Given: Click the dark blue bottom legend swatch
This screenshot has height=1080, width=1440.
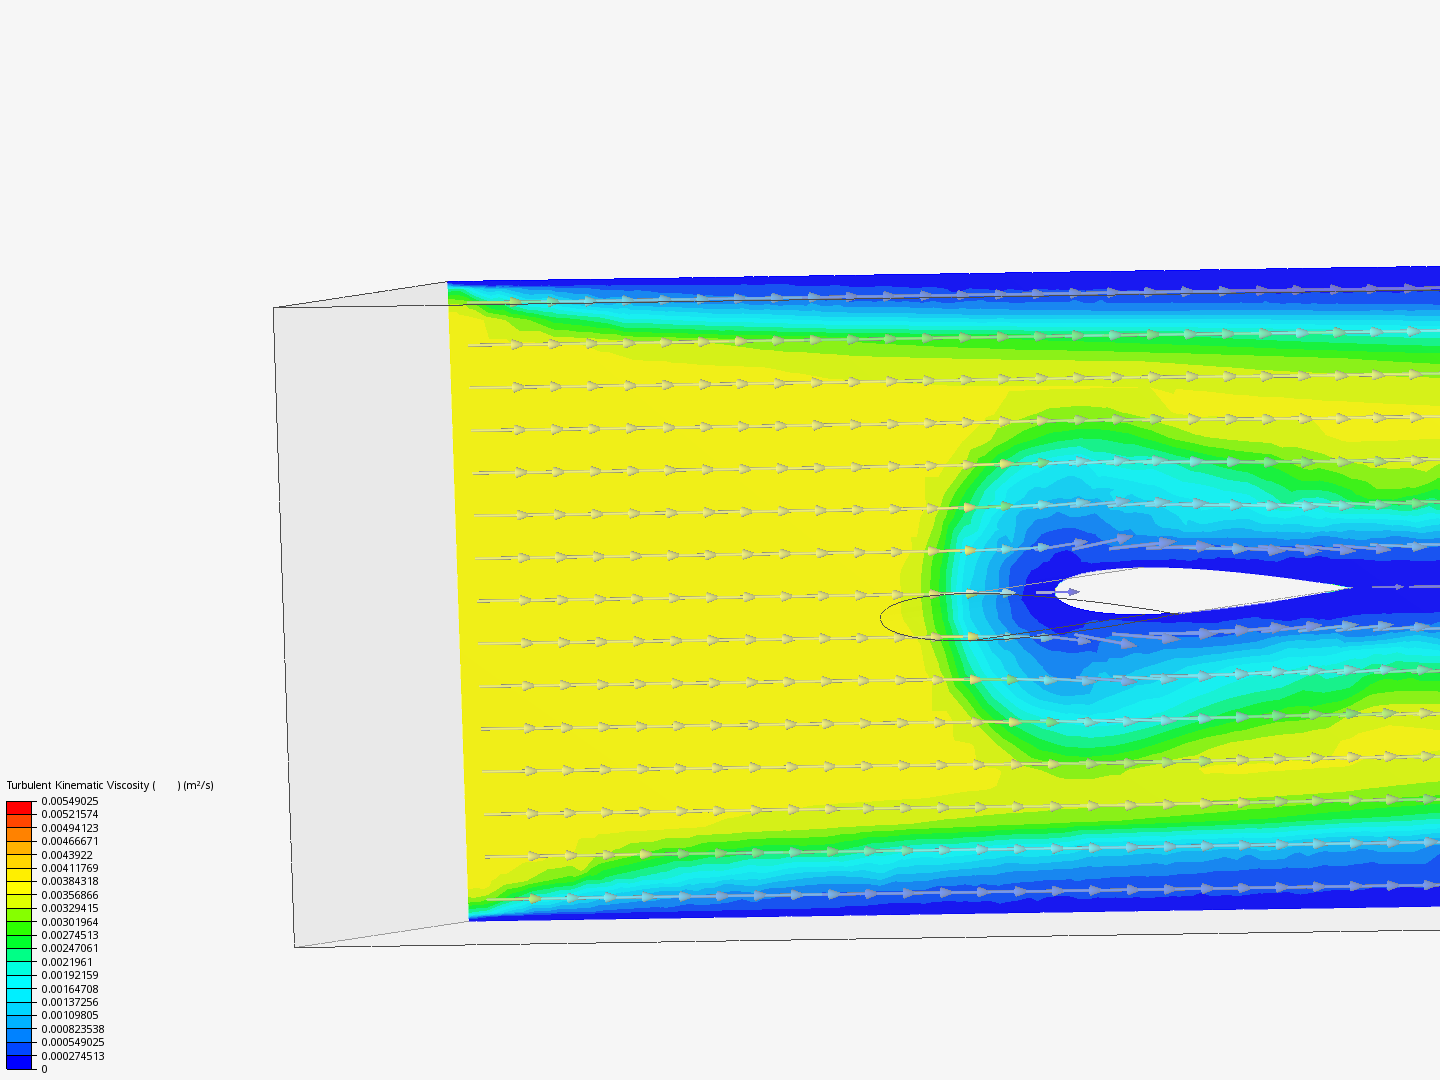Looking at the screenshot, I should [19, 1062].
